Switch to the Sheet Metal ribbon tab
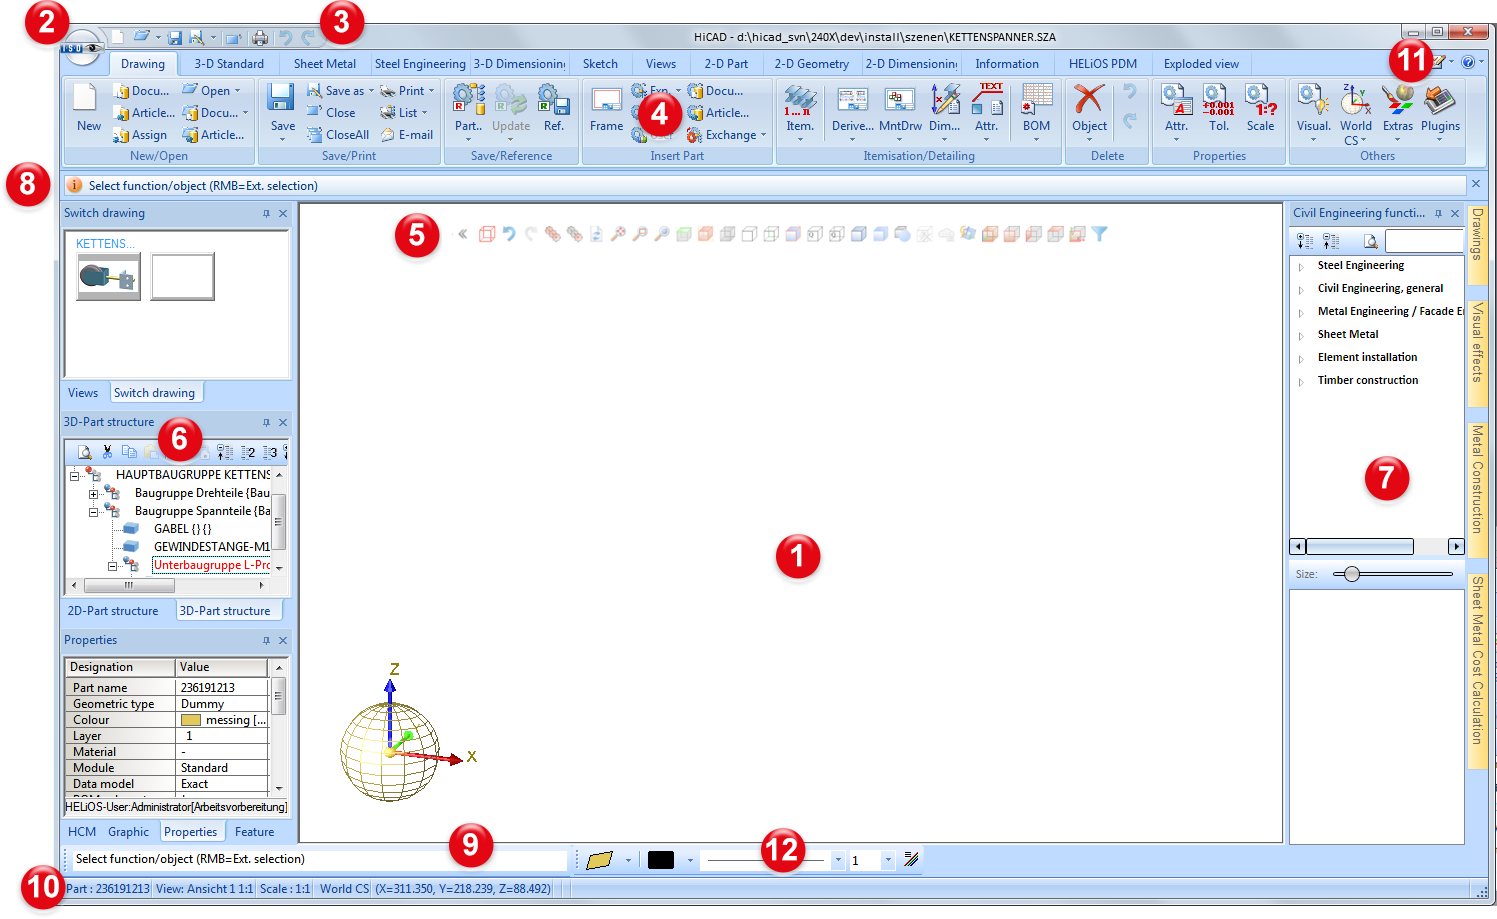 coord(324,64)
